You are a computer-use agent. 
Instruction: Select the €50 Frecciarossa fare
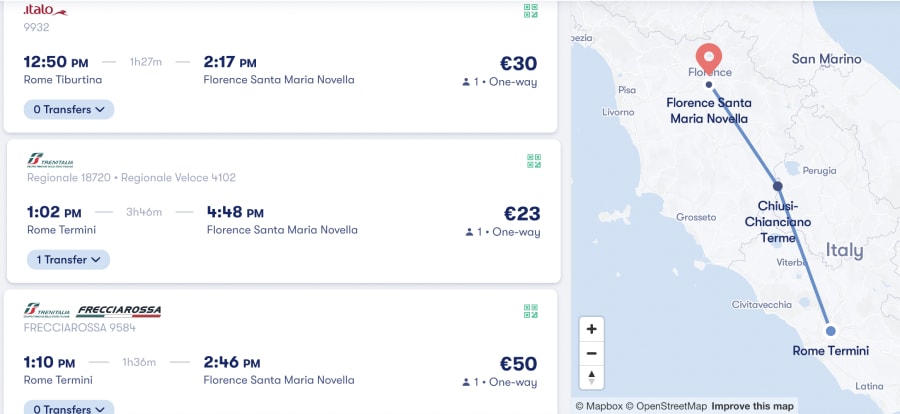[x=518, y=364]
